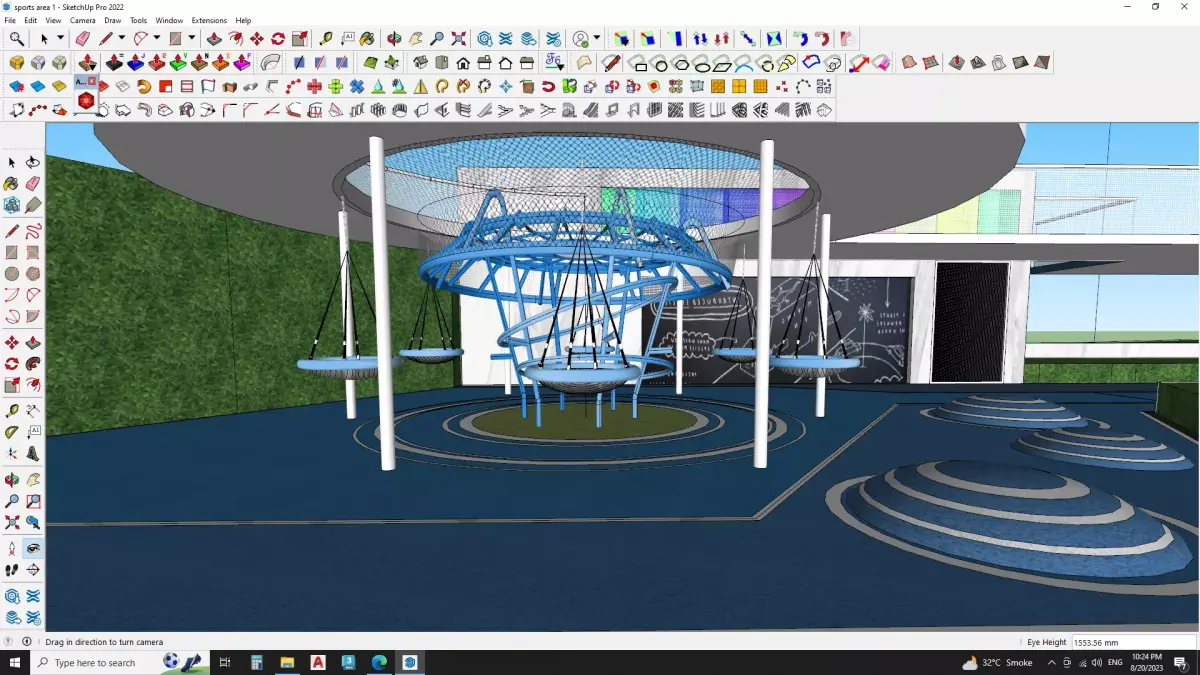The height and width of the screenshot is (675, 1200).
Task: Click the Zoom Extents tool in top toolbar
Action: click(x=458, y=38)
